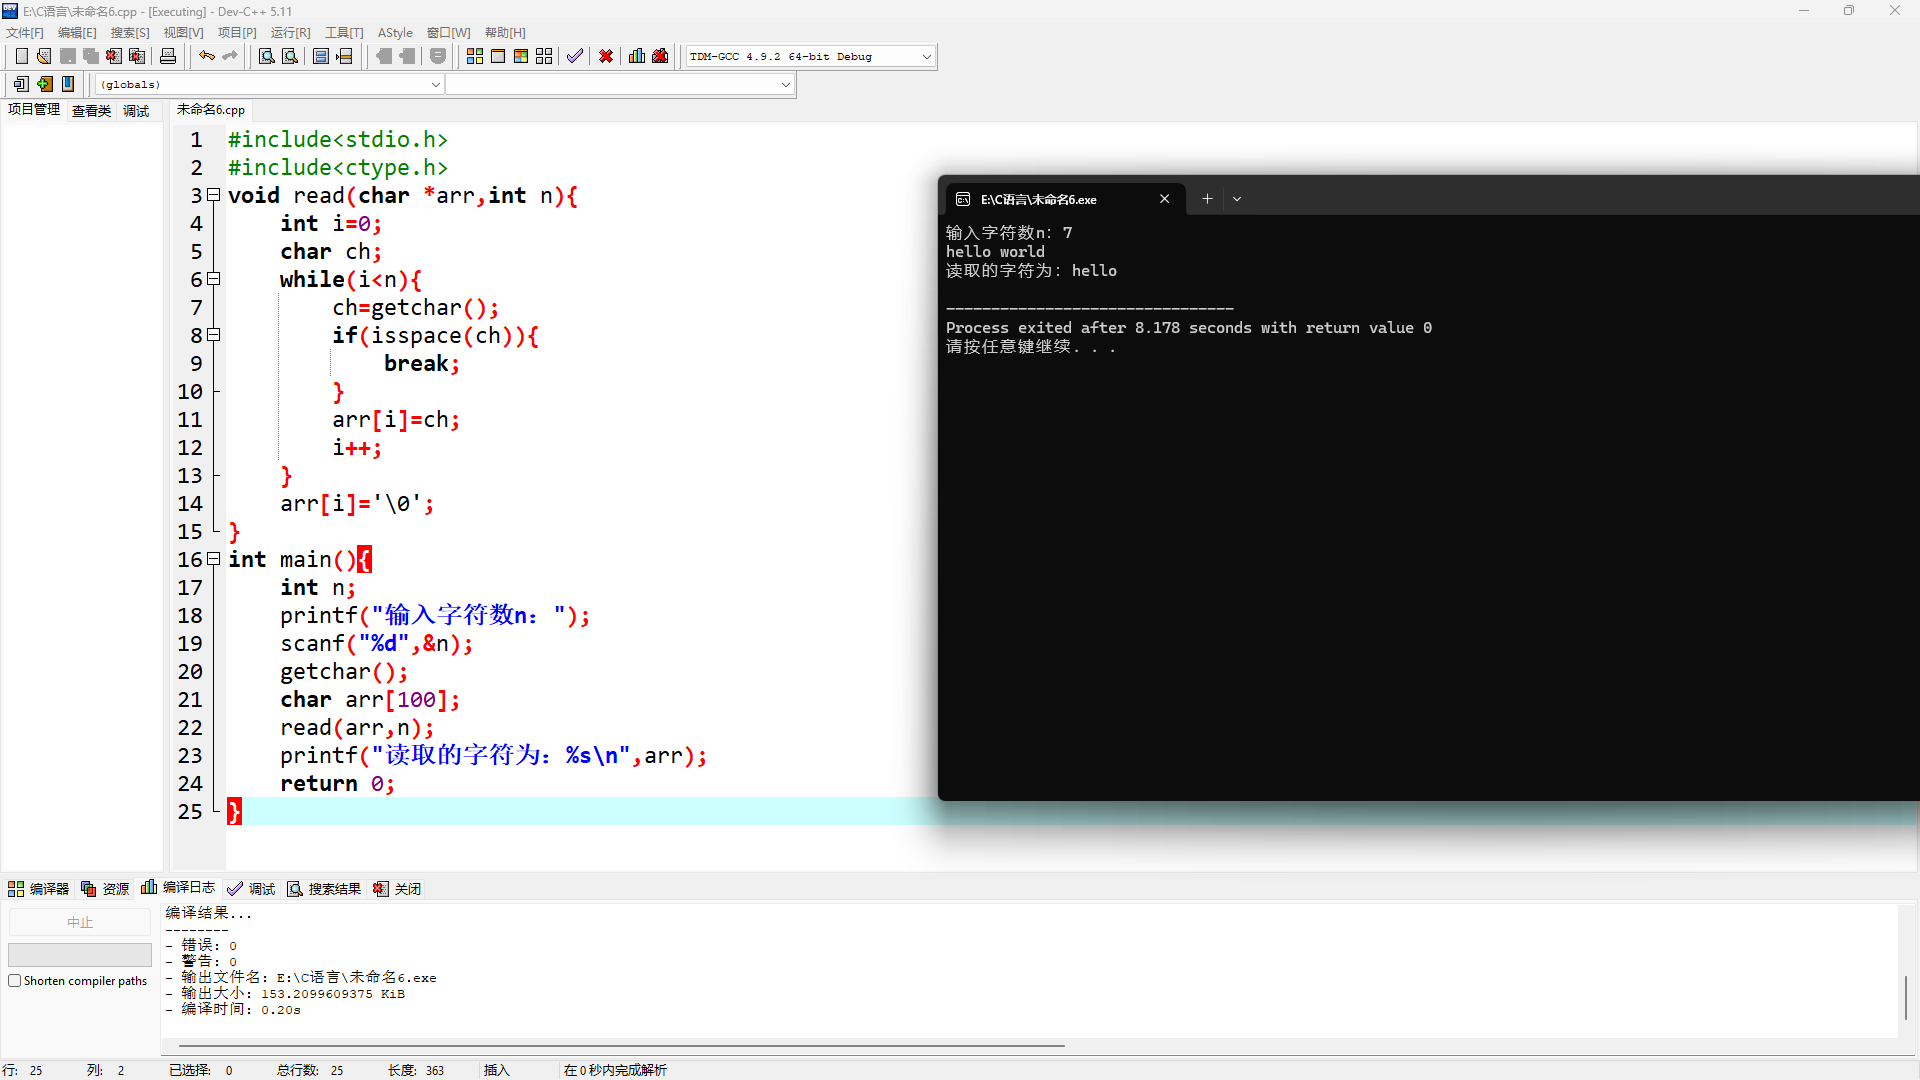
Task: Open the console tab list chevron
Action: 1237,199
